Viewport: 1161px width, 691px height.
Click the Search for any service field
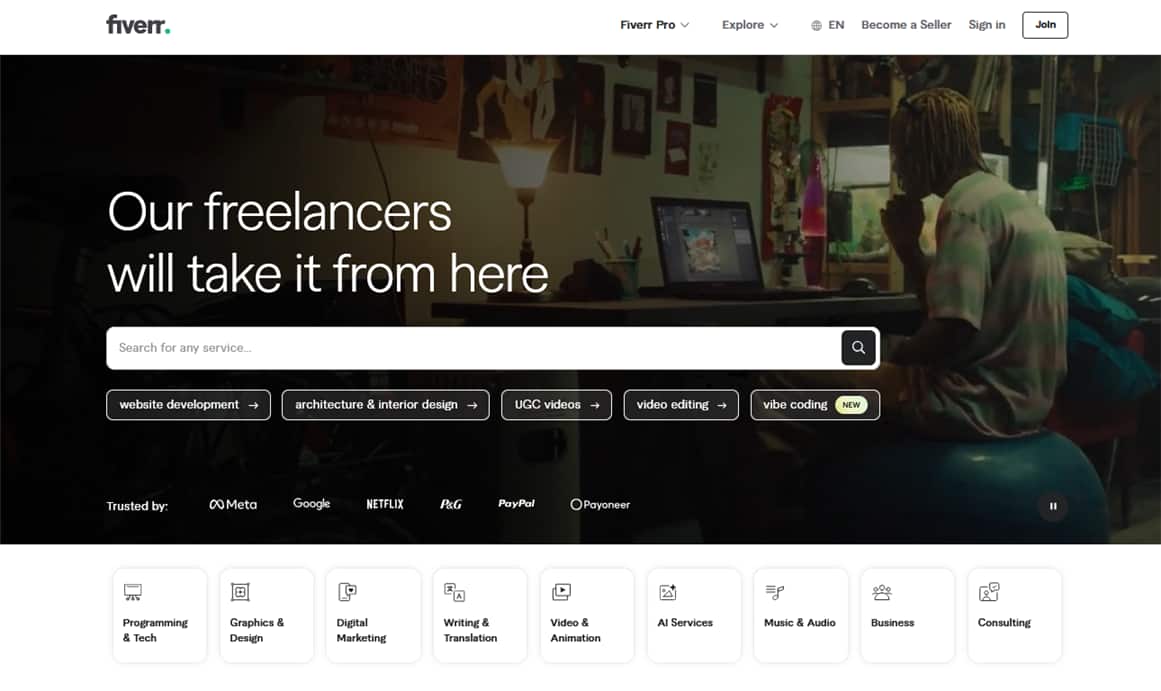[x=472, y=348]
